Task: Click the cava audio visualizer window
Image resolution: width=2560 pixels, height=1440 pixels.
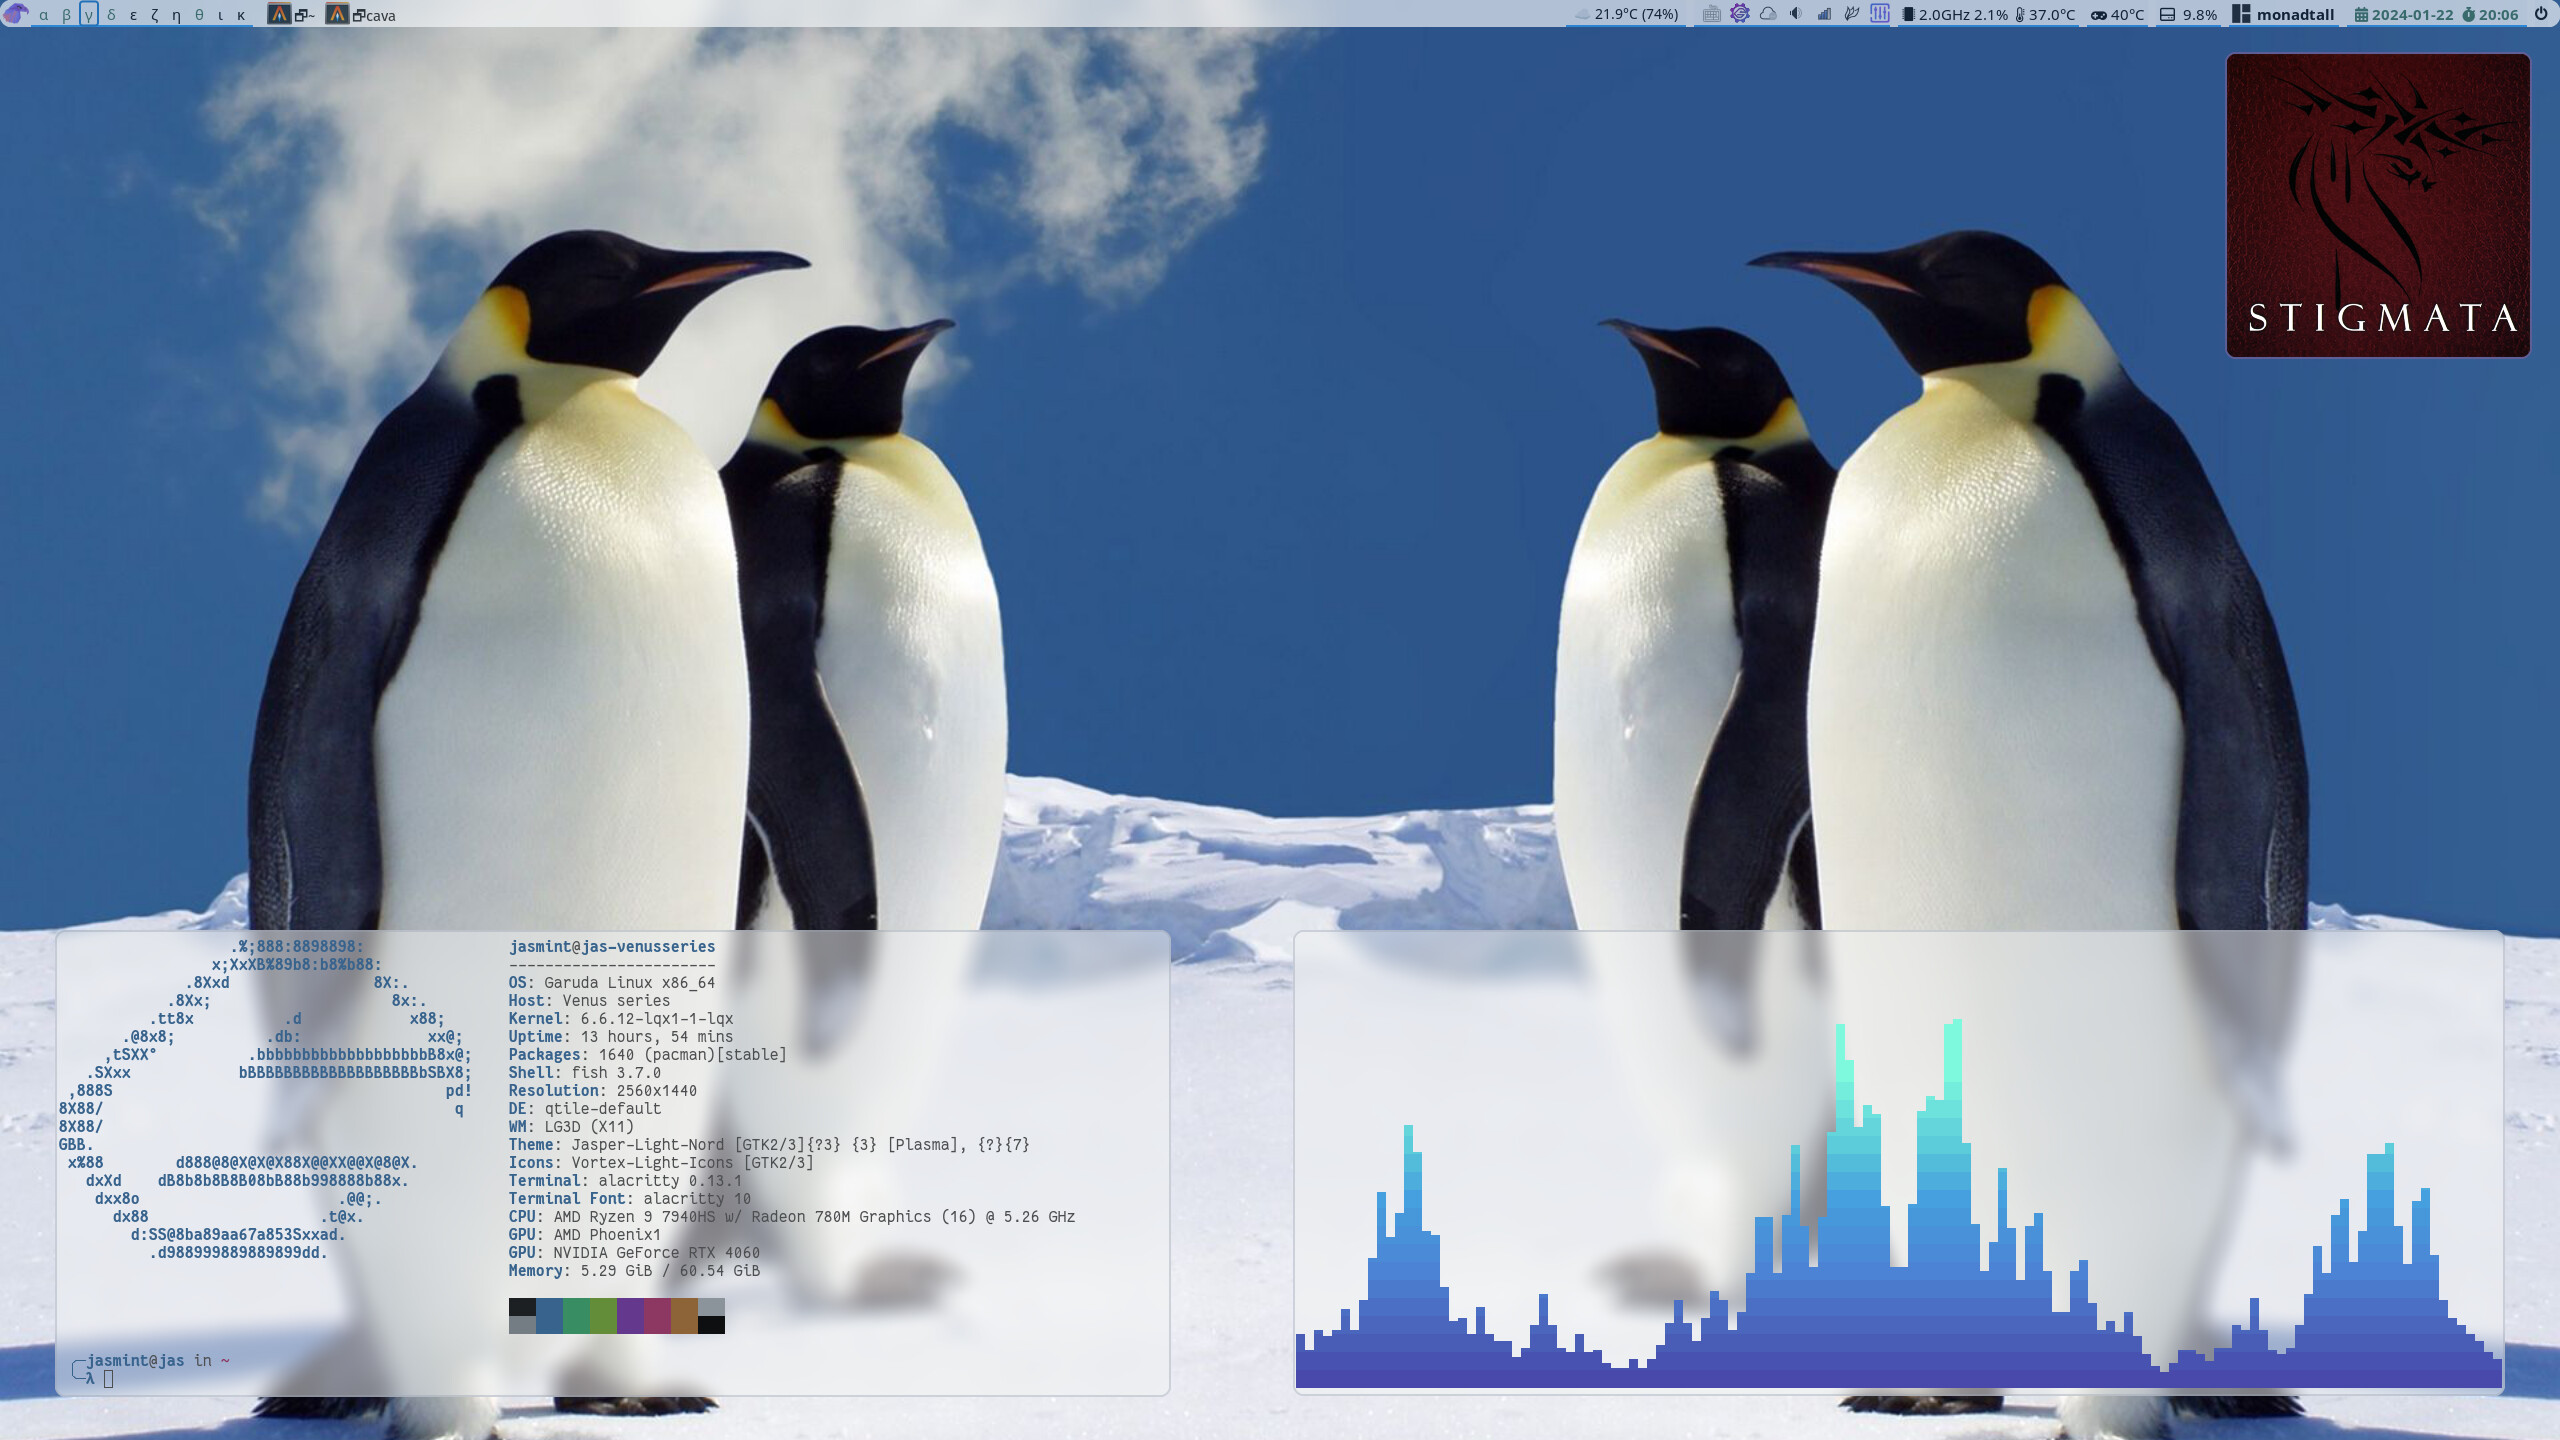Action: point(1898,1162)
